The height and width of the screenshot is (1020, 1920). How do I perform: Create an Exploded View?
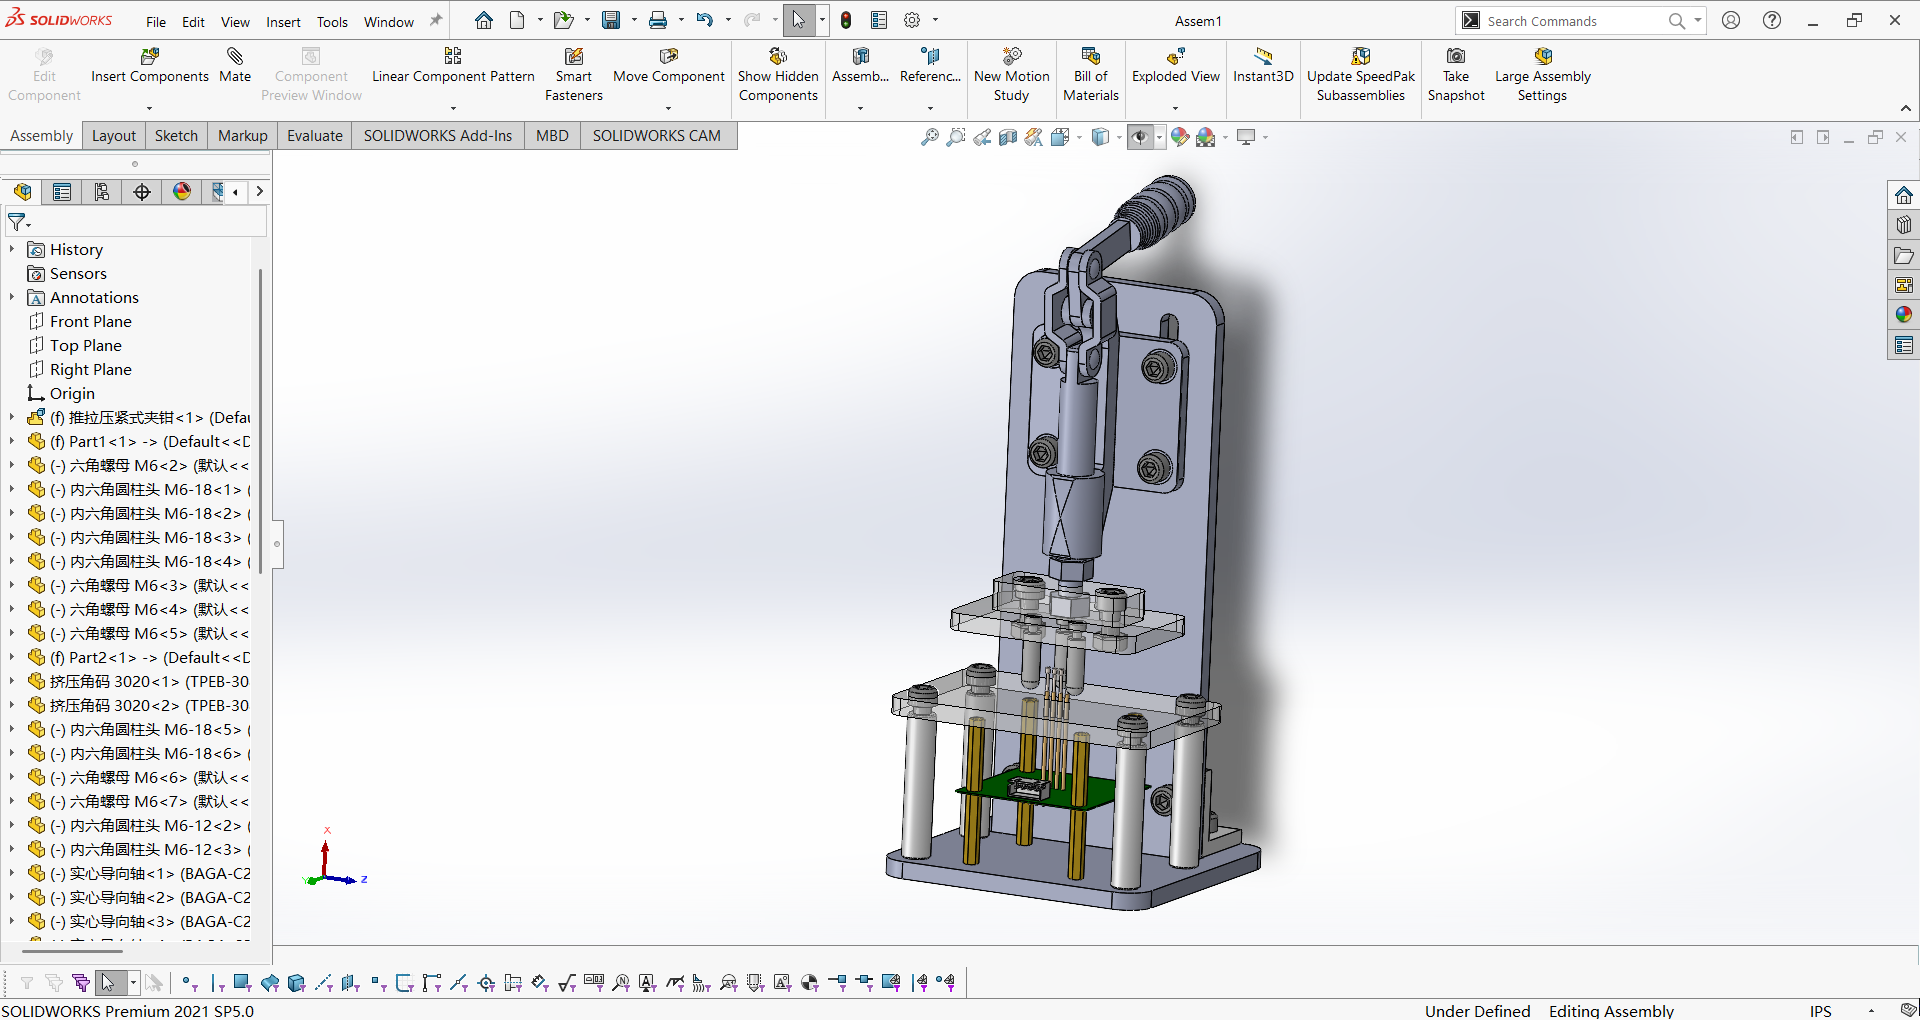tap(1176, 66)
